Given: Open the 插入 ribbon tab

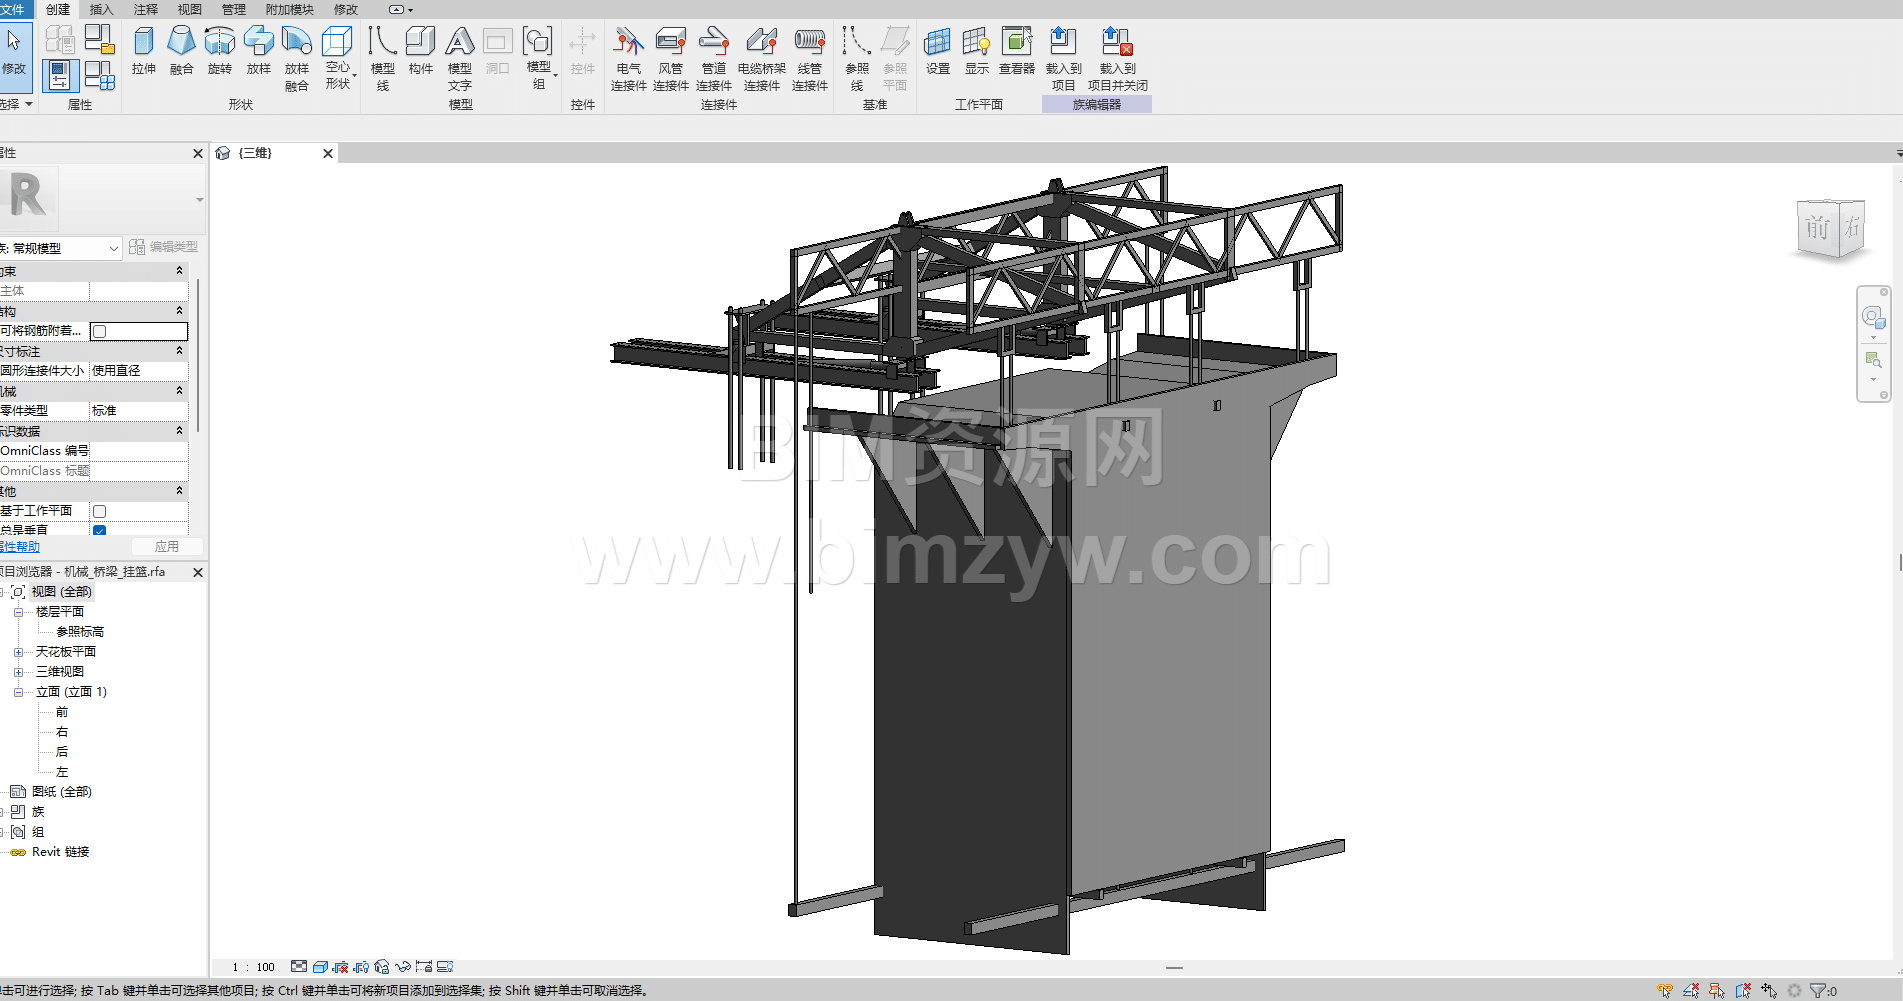Looking at the screenshot, I should tap(101, 9).
